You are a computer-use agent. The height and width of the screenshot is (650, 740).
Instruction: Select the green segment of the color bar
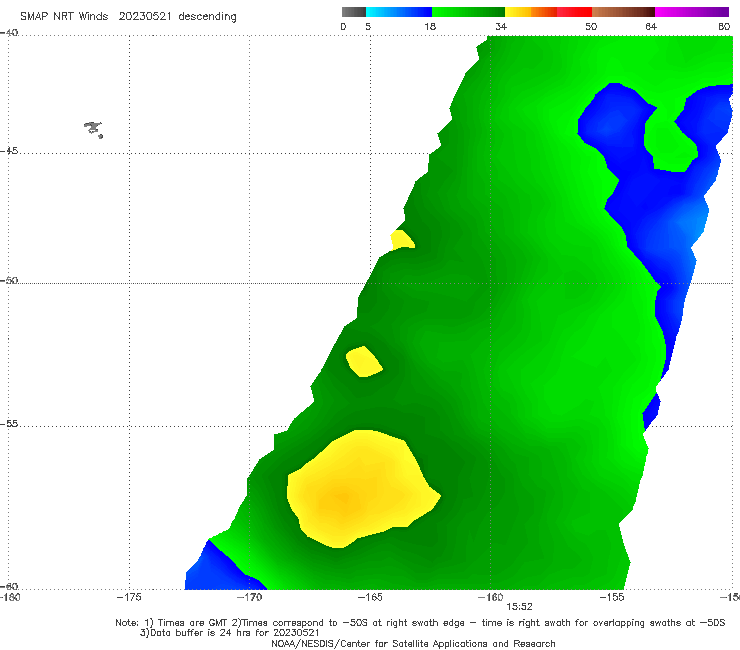coord(468,12)
